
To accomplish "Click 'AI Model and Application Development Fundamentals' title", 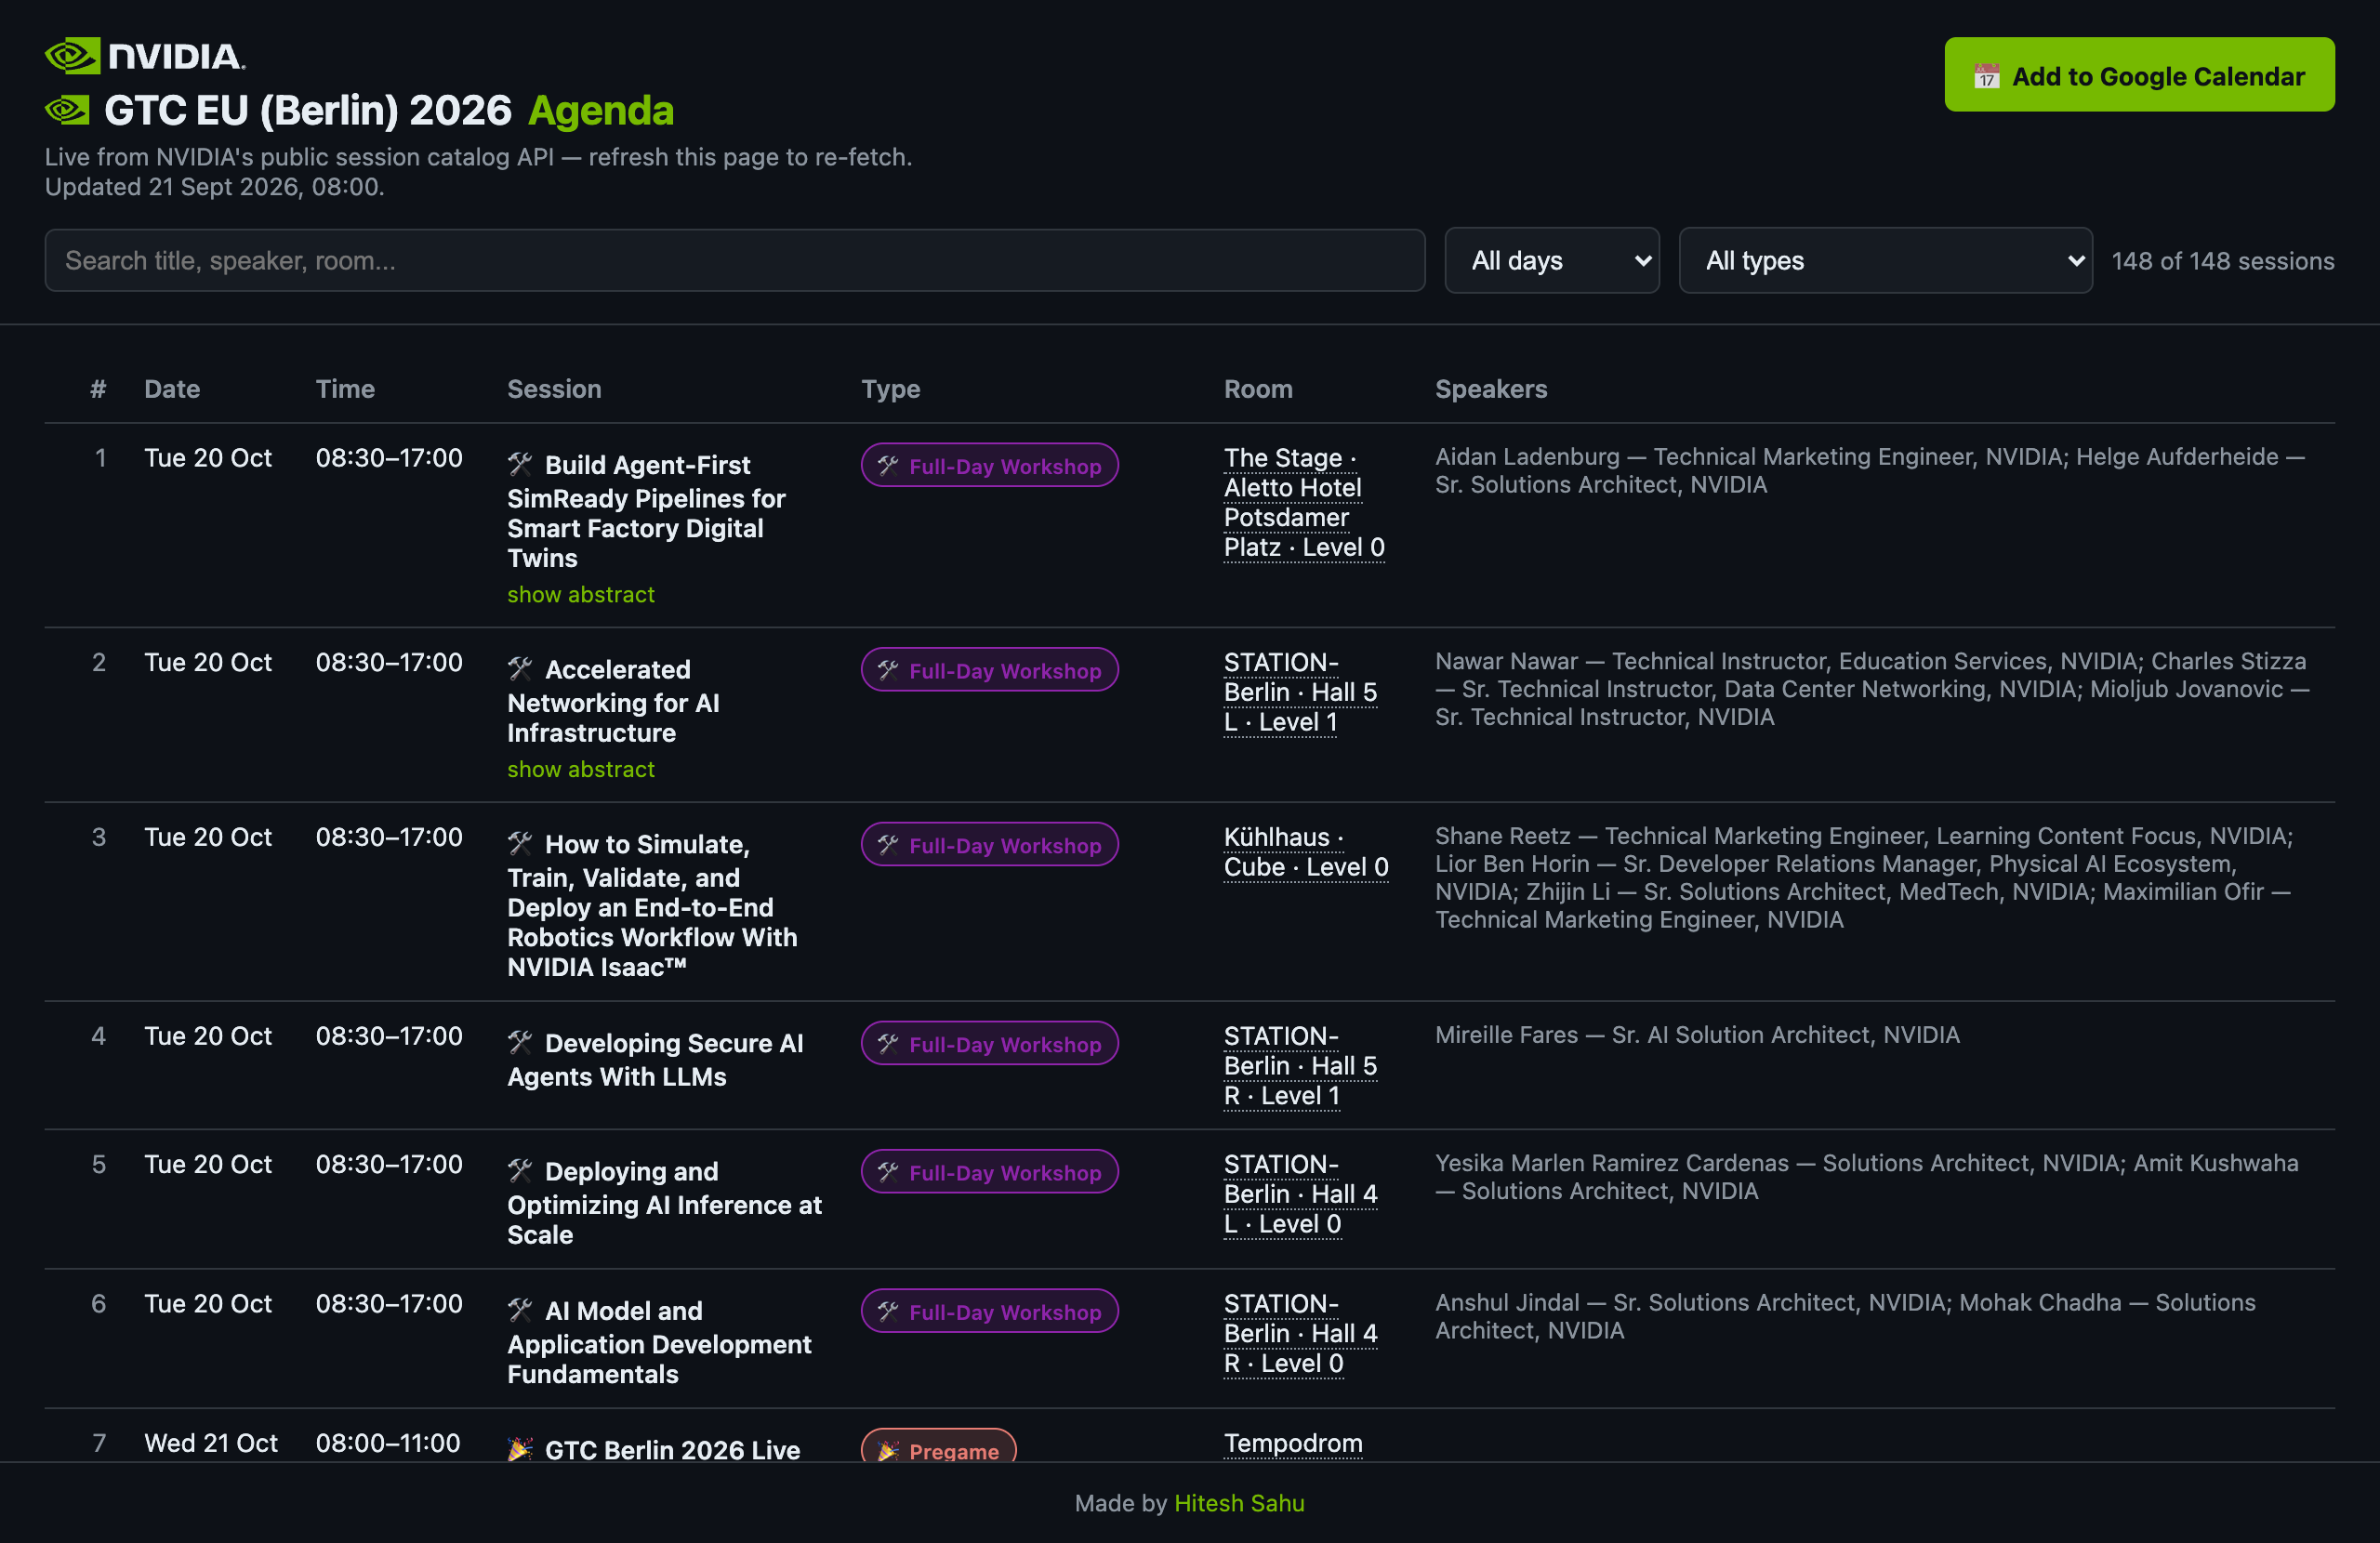I will pos(659,1342).
